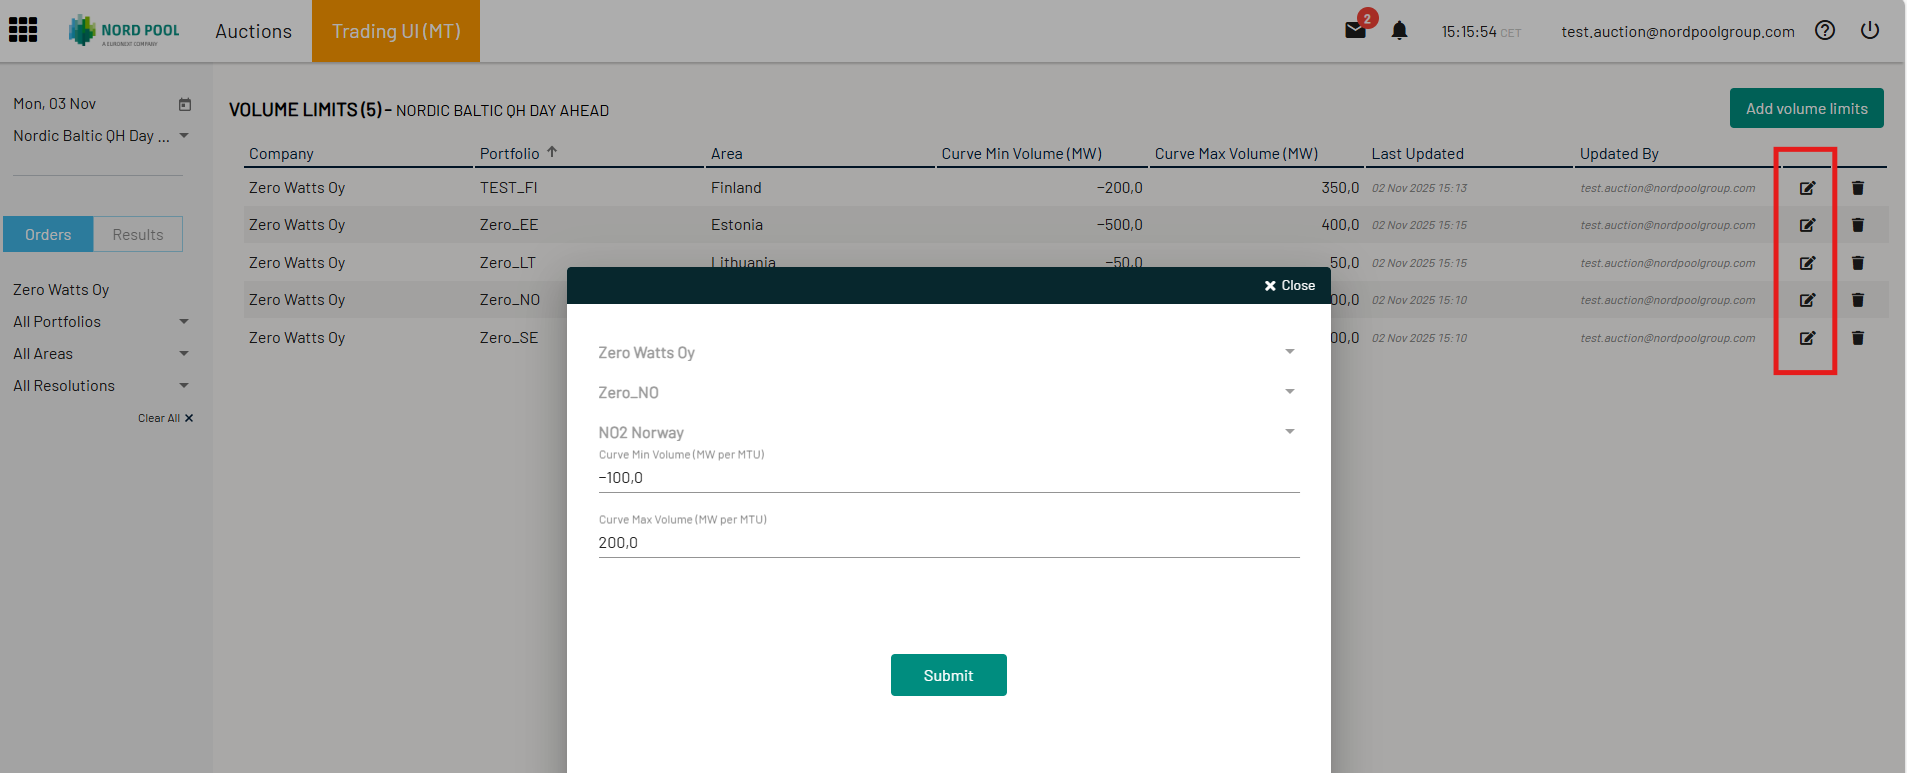
Task: Expand the All Resolutions filter
Action: [x=101, y=386]
